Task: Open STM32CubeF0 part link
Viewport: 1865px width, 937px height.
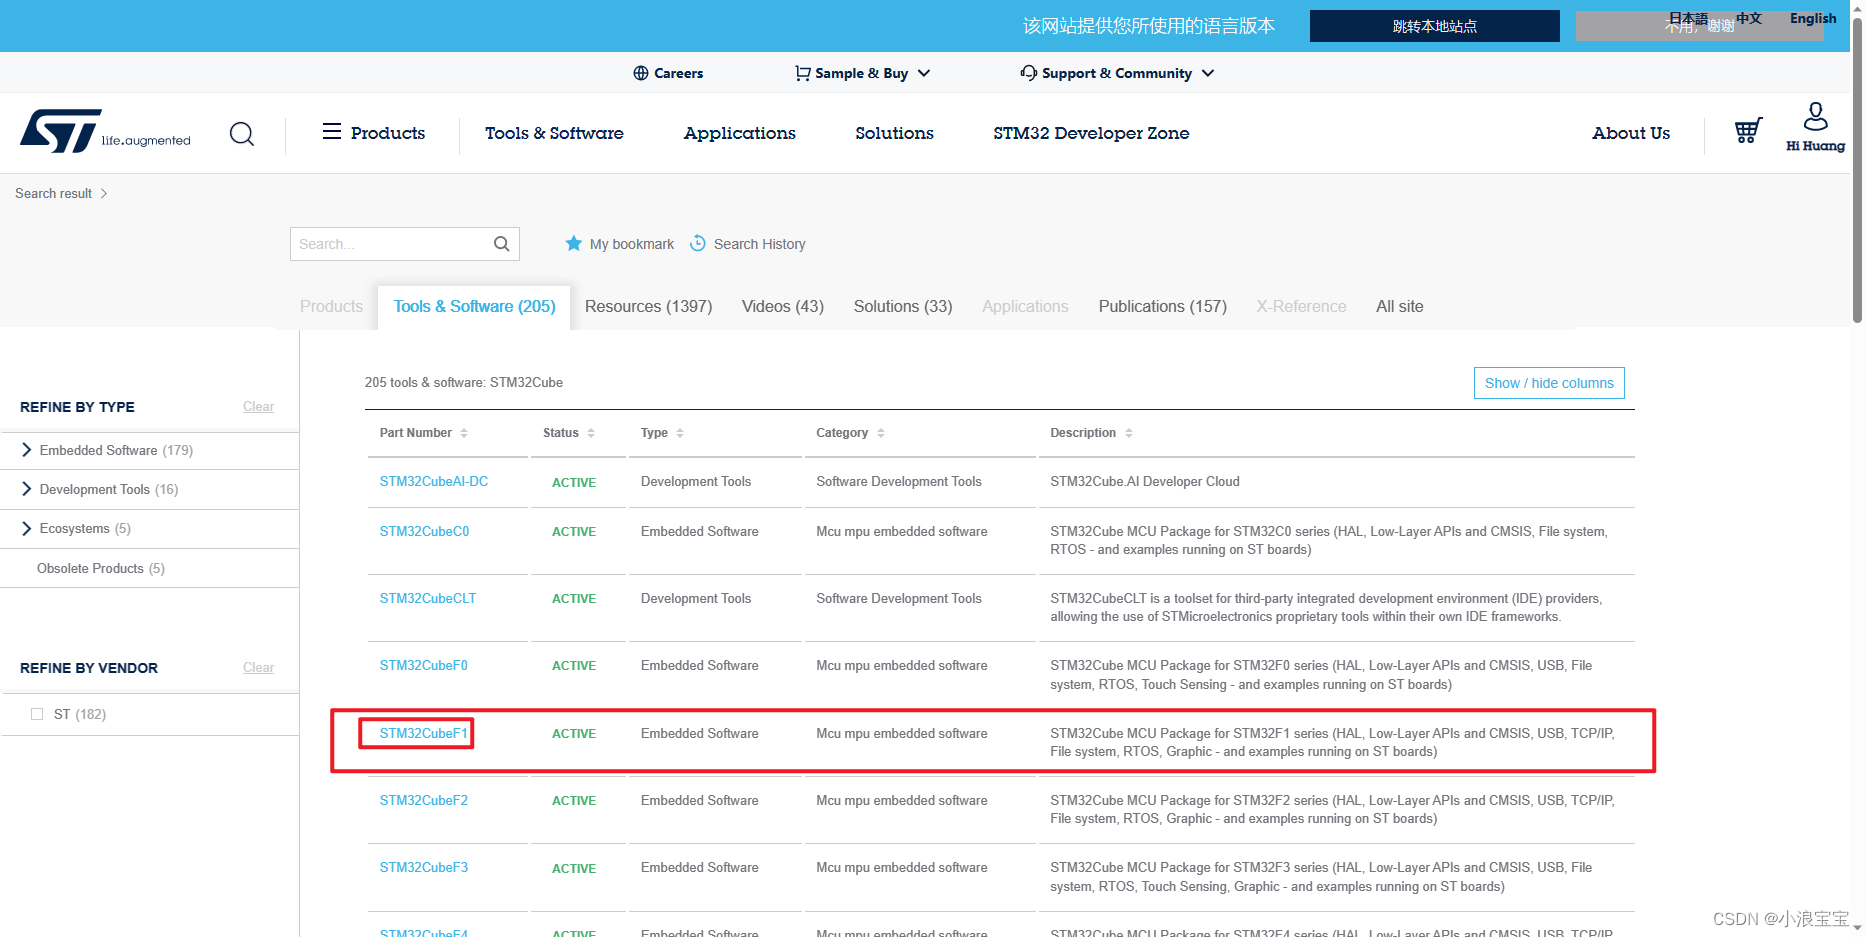Action: [x=423, y=665]
